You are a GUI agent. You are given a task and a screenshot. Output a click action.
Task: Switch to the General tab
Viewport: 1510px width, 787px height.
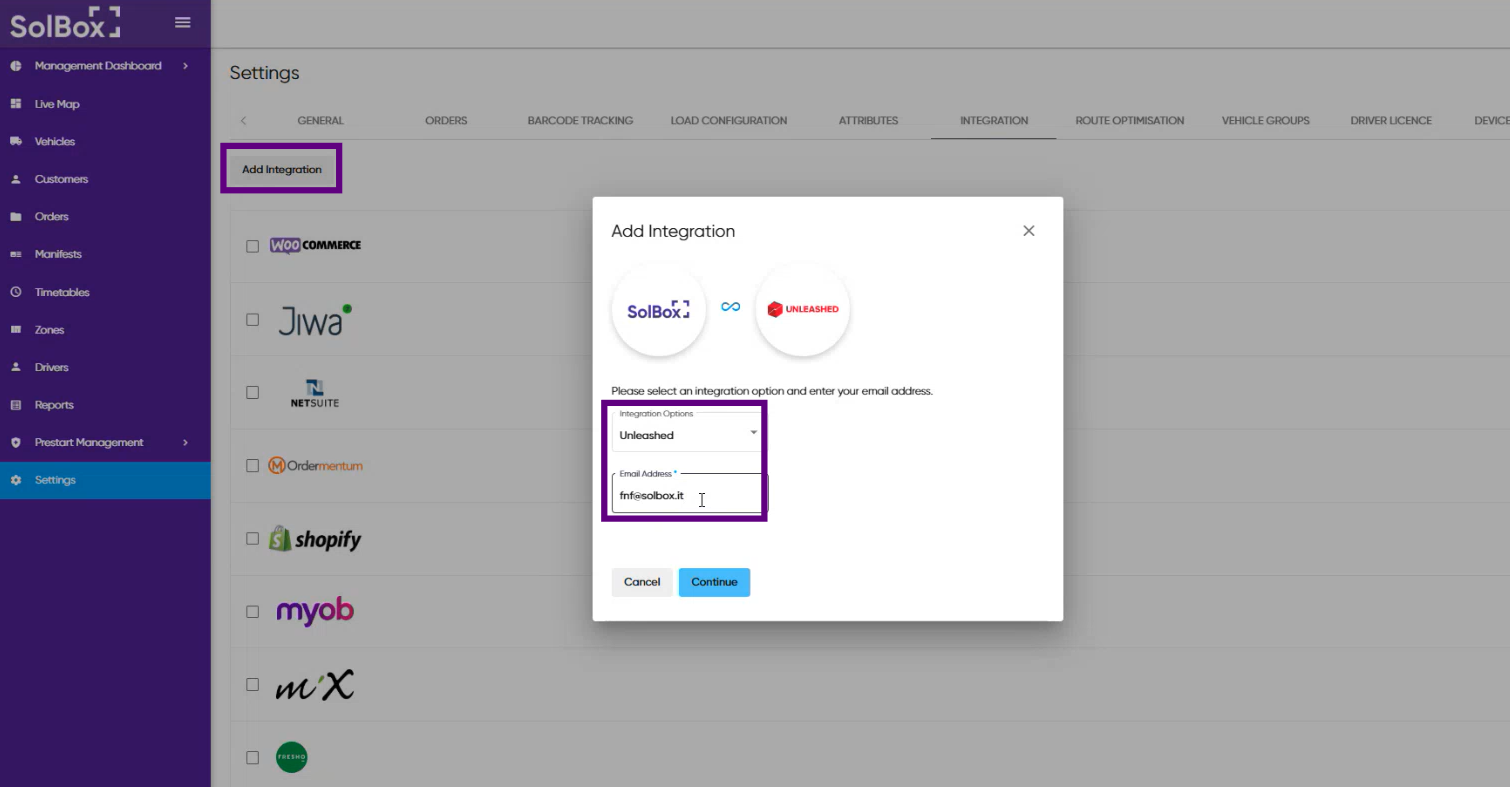pyautogui.click(x=320, y=121)
